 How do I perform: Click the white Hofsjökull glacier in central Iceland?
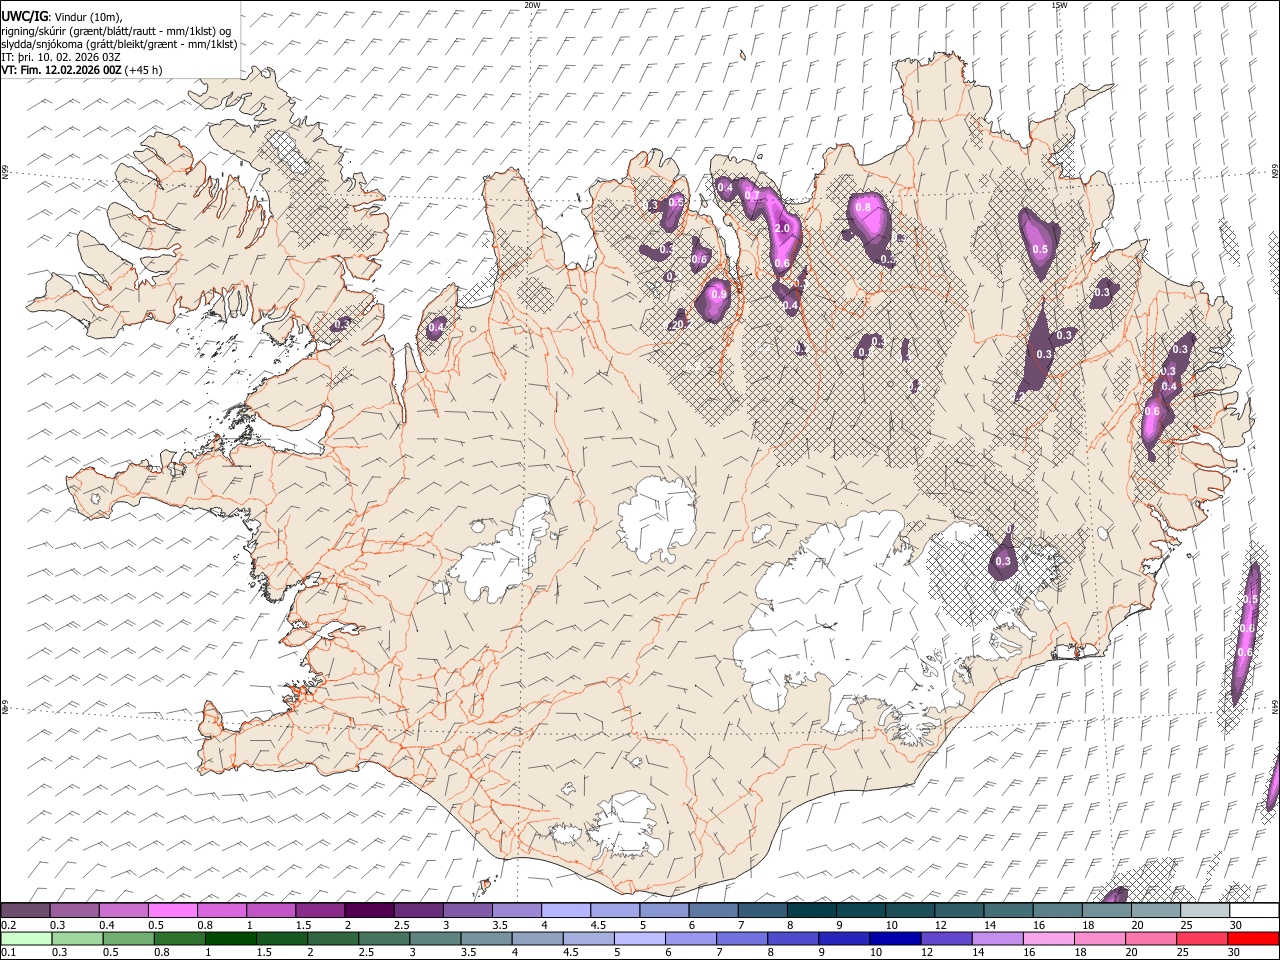656,520
